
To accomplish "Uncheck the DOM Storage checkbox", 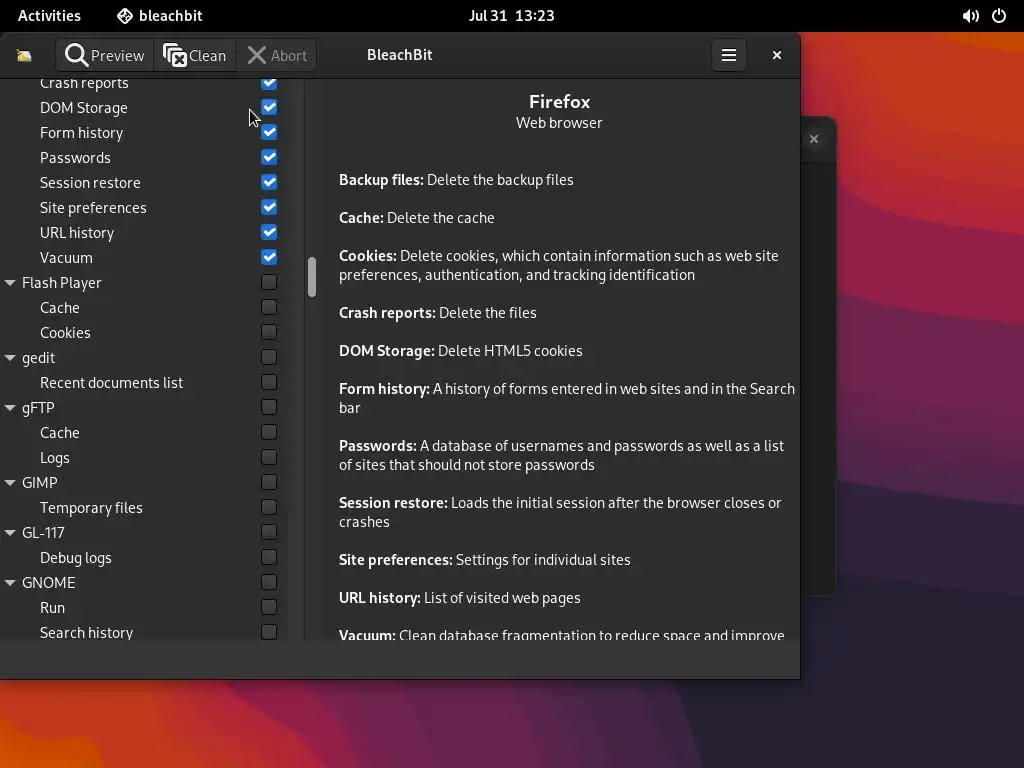I will [x=269, y=107].
